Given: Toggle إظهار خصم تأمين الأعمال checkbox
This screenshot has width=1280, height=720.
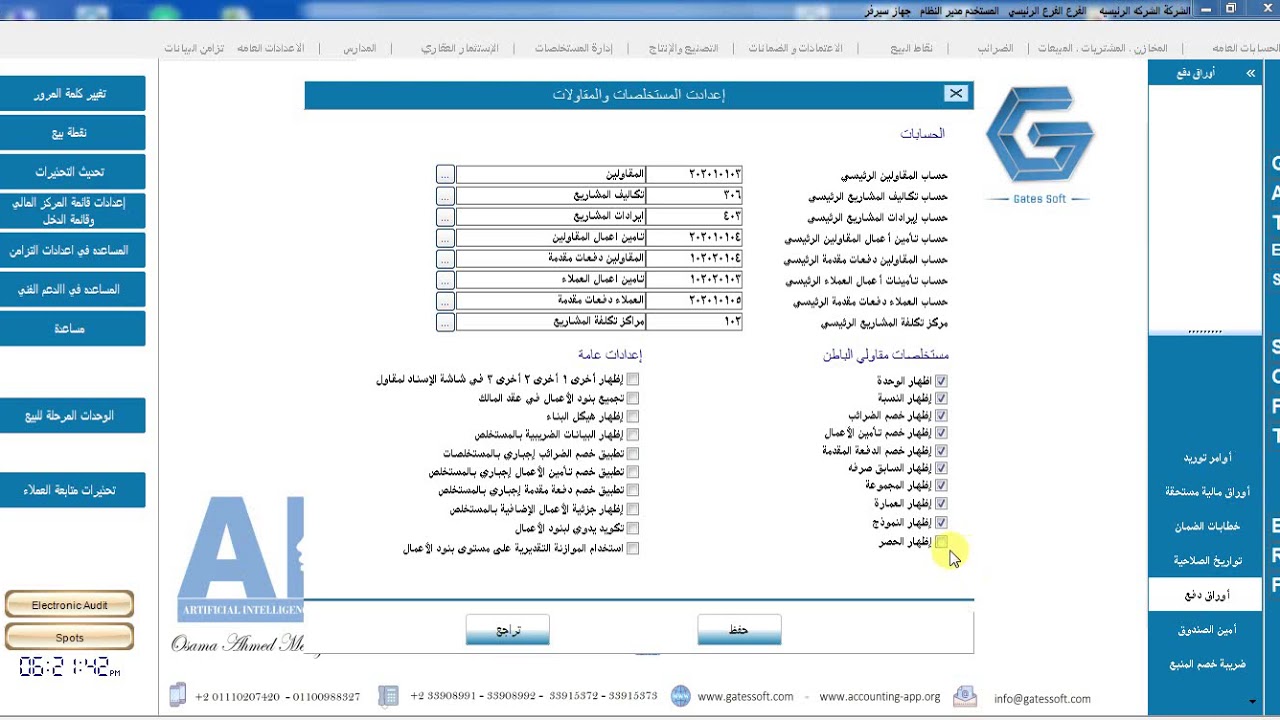Looking at the screenshot, I should (941, 433).
